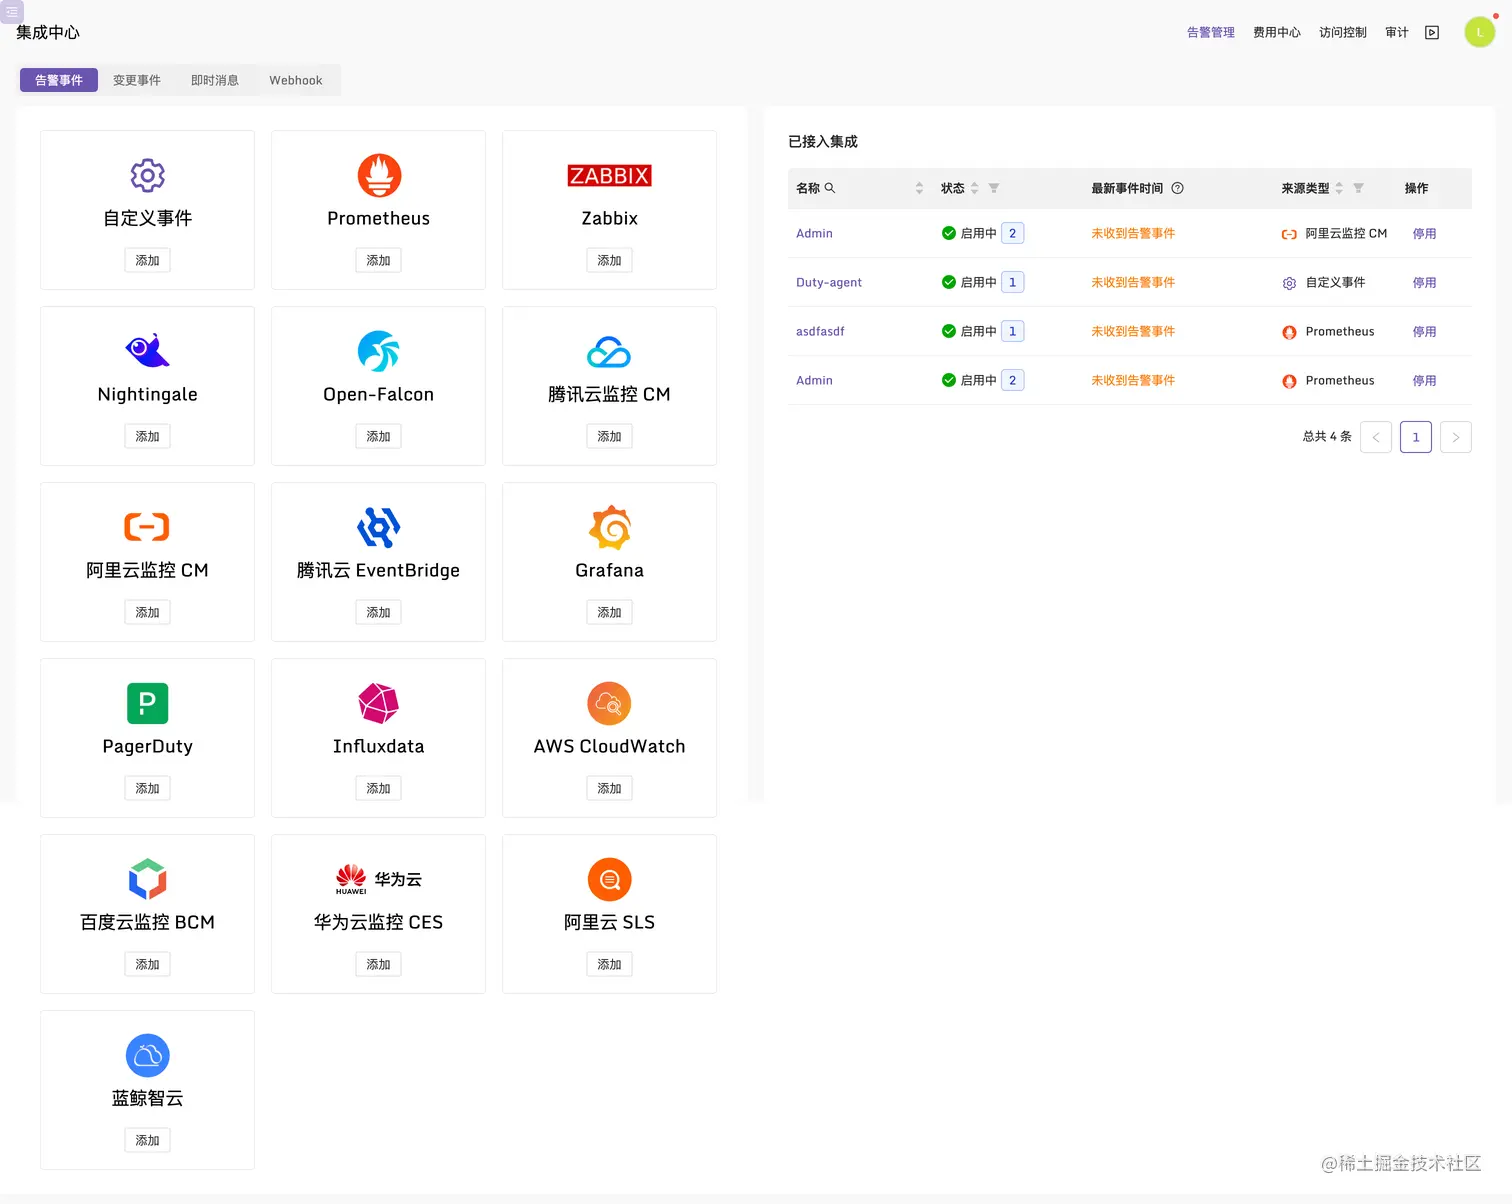Screen dimensions: 1512x1204
Task: Click 添加 under 阿里云 SLS
Action: pyautogui.click(x=609, y=964)
